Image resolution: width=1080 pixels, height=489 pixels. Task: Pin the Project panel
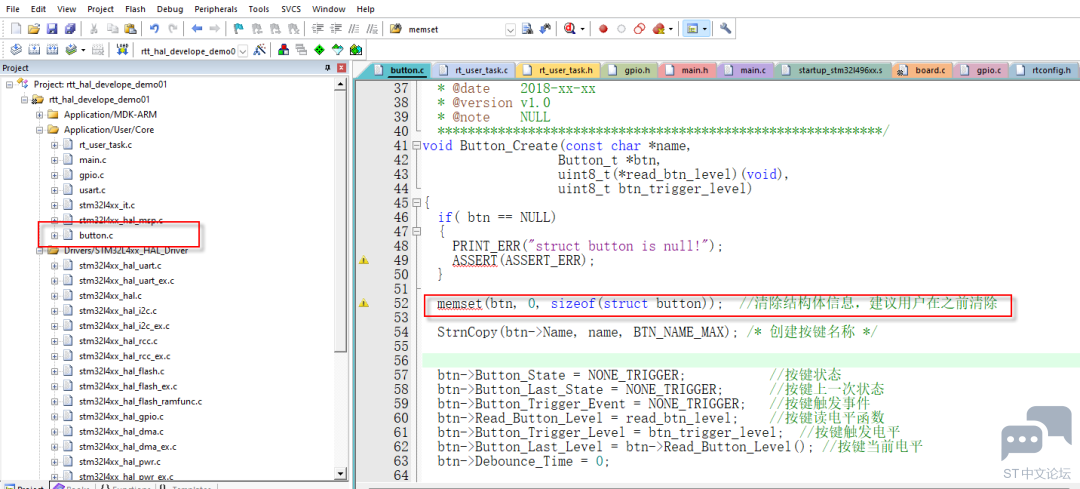[328, 68]
